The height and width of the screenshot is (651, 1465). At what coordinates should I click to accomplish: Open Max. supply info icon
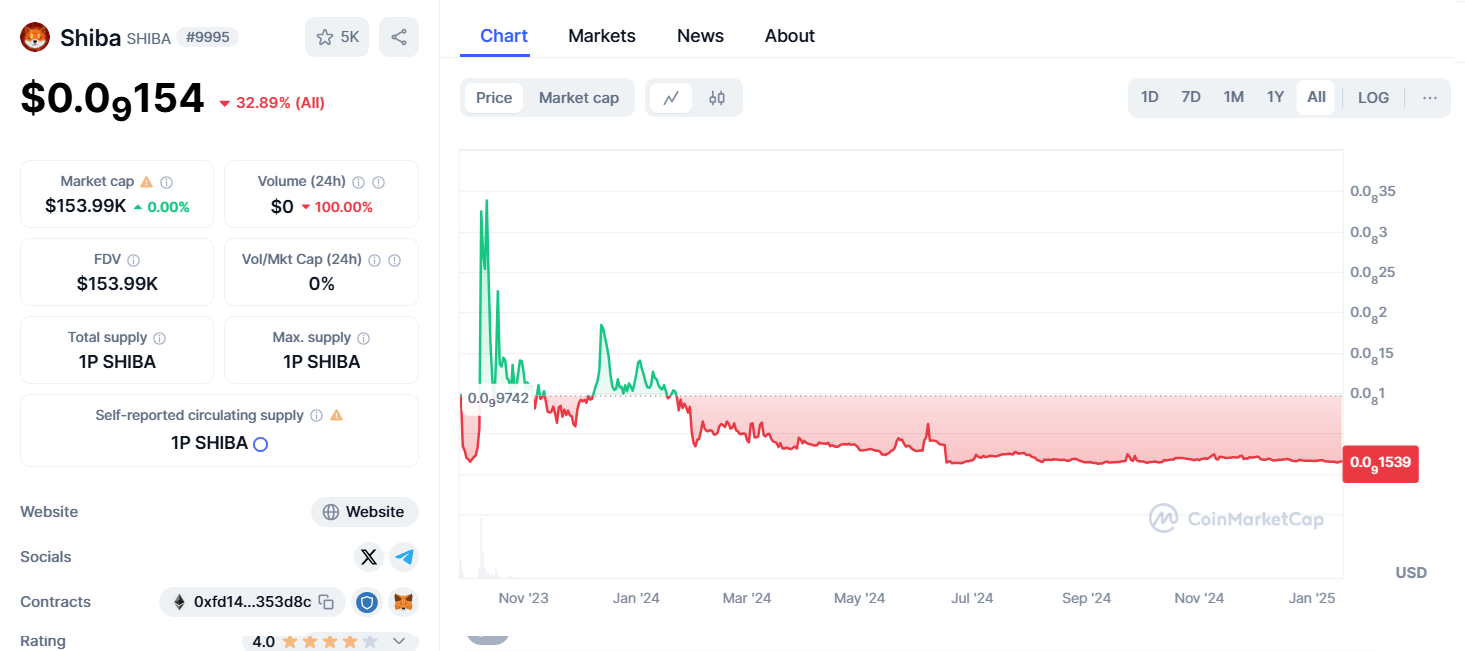click(x=363, y=338)
